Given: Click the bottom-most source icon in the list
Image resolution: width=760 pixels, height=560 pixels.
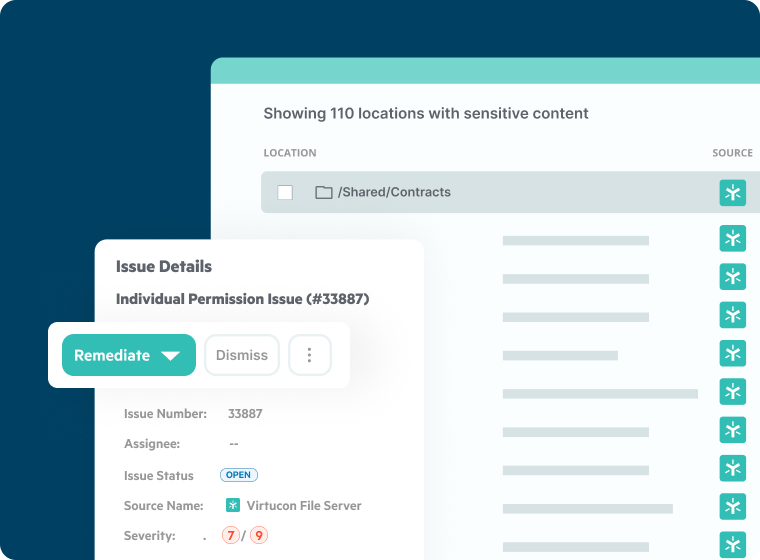Looking at the screenshot, I should [x=732, y=544].
